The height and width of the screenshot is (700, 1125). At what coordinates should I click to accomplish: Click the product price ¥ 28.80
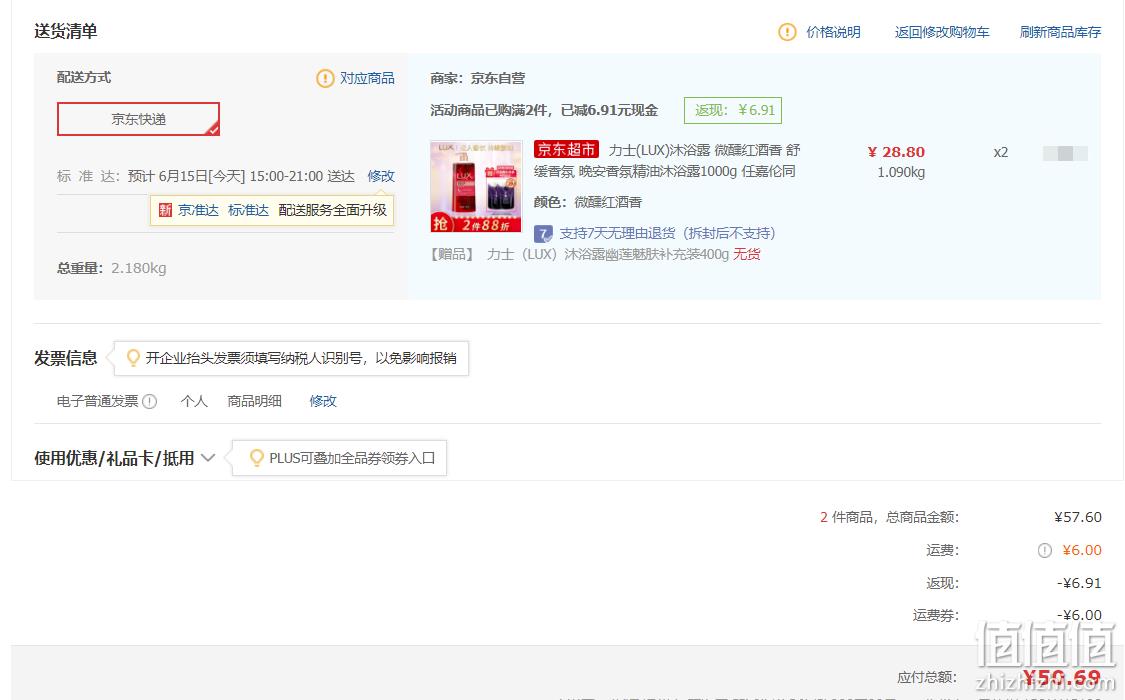tap(896, 152)
